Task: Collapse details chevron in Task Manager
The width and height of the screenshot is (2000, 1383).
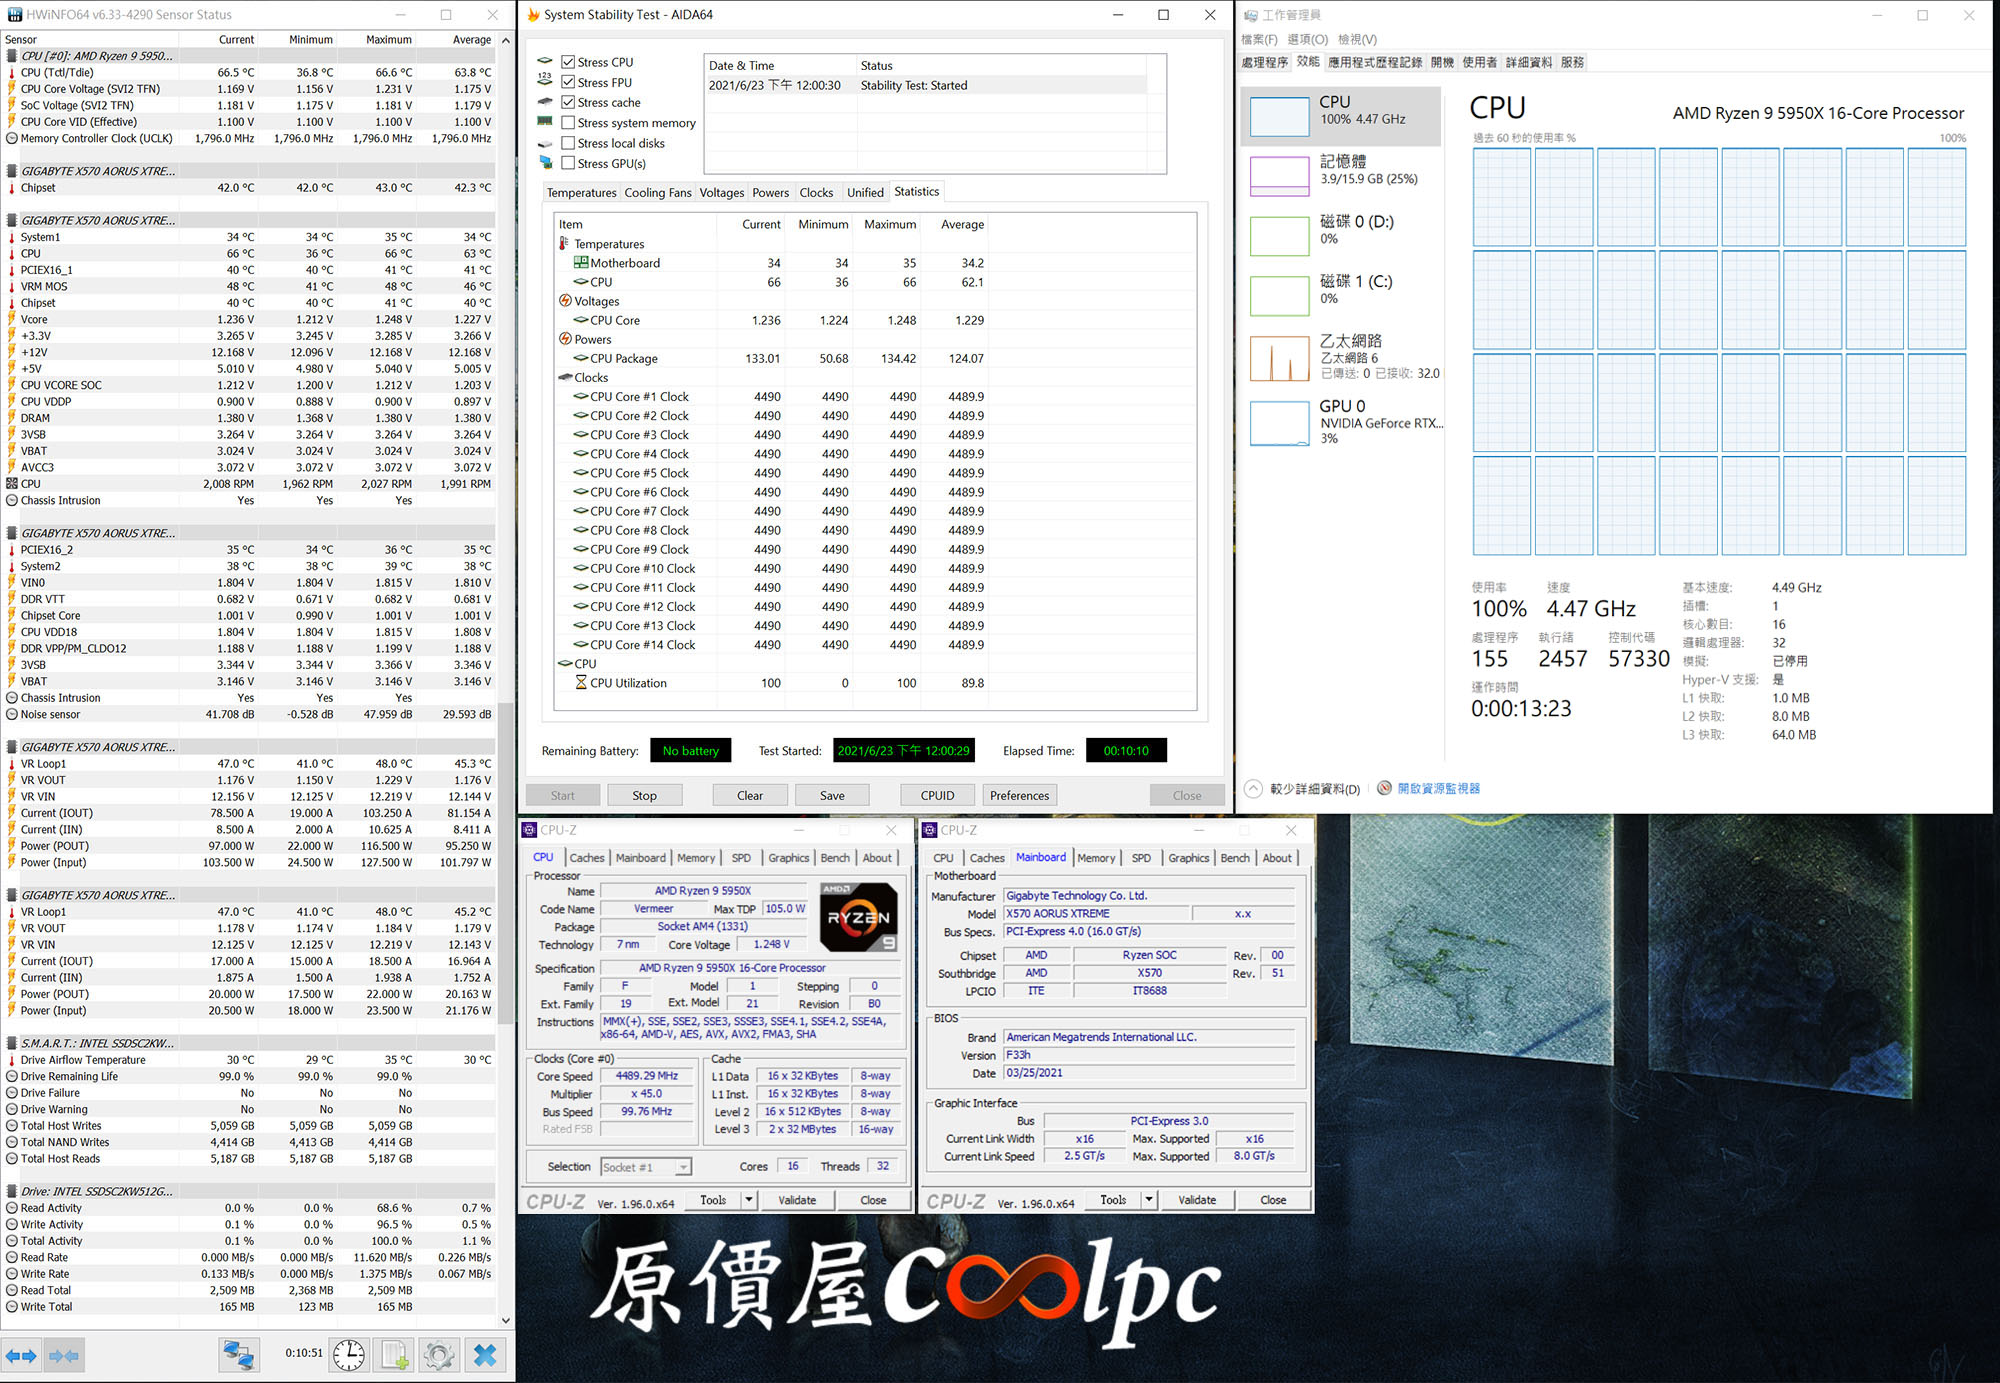Action: point(1253,788)
